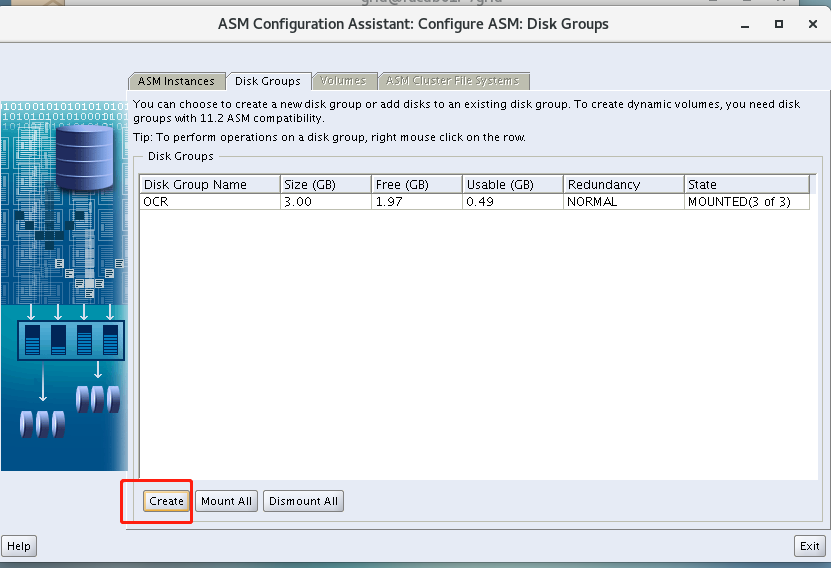Click the 3.00 size cell
831x568 pixels.
(x=325, y=202)
